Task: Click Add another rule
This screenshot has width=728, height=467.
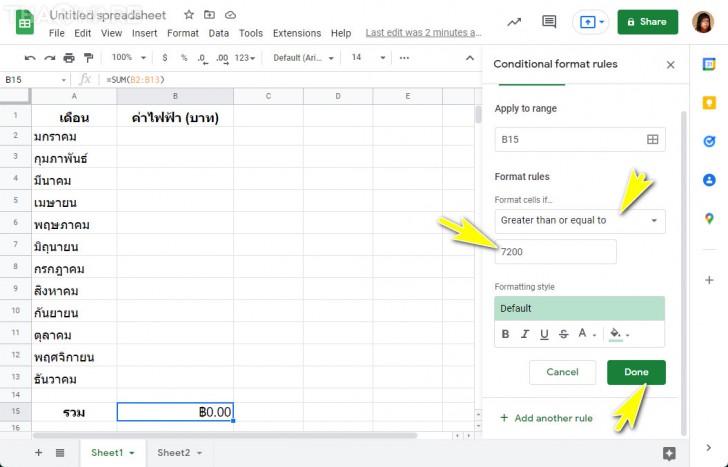Action: pyautogui.click(x=546, y=418)
